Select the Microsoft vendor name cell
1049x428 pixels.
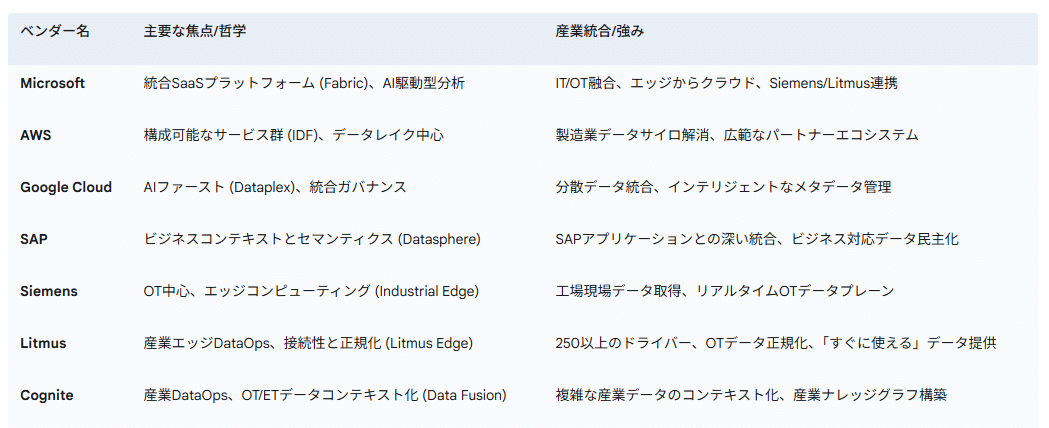[52, 83]
